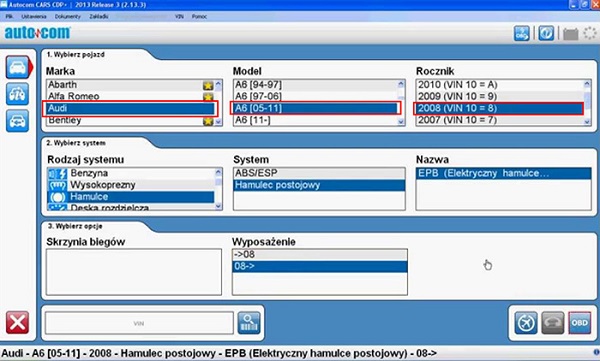The image size is (600, 361).
Task: Open the OBD connector location icon
Action: tap(522, 33)
